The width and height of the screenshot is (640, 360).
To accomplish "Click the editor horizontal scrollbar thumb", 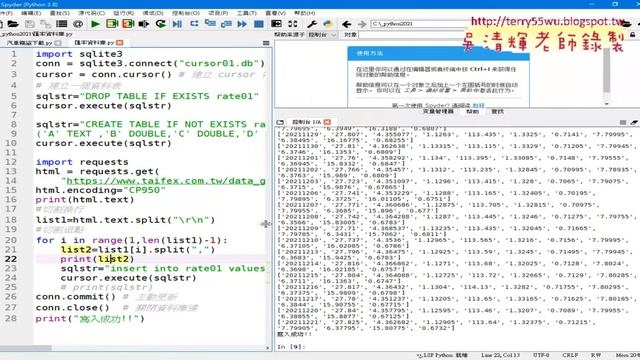I will point(26,348).
